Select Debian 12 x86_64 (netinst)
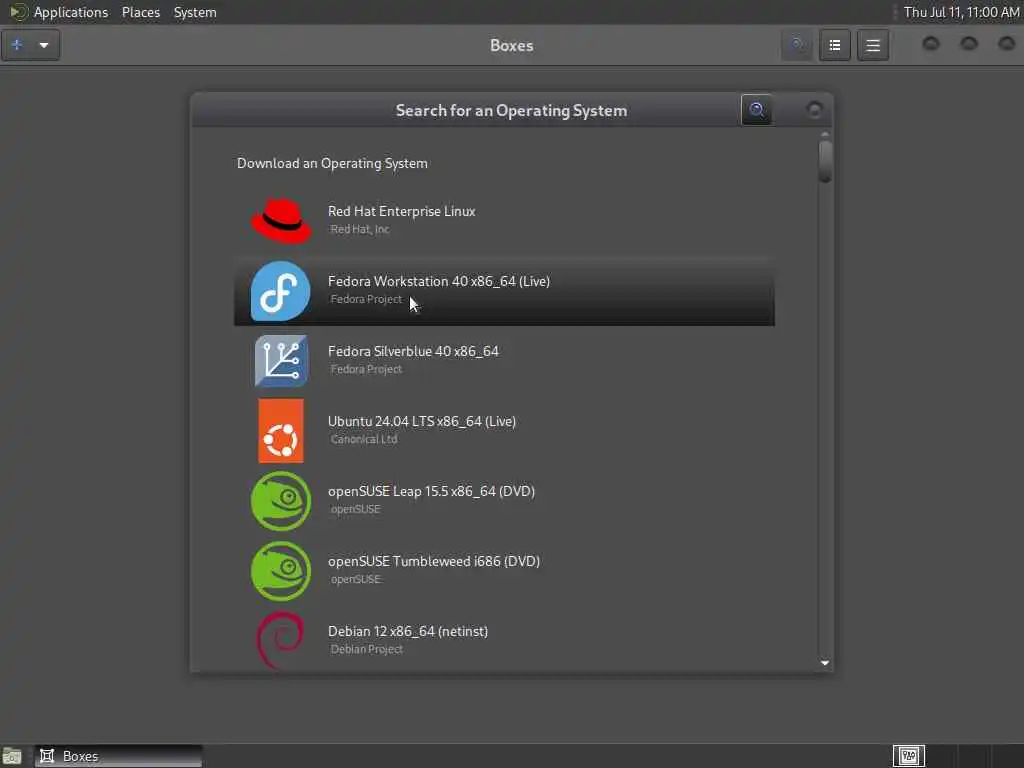 504,639
